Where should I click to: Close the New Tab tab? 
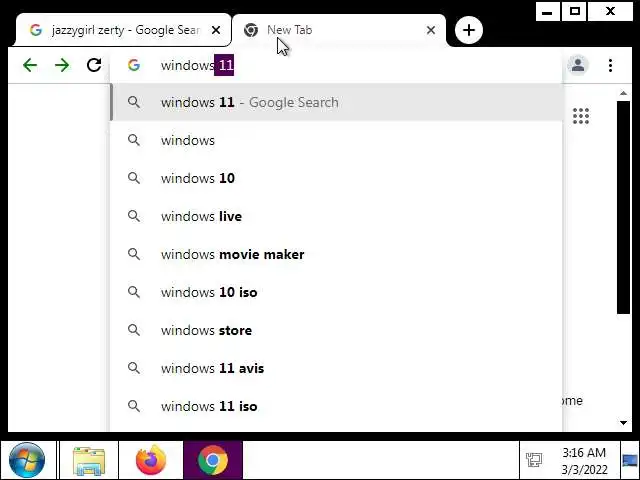tap(431, 30)
